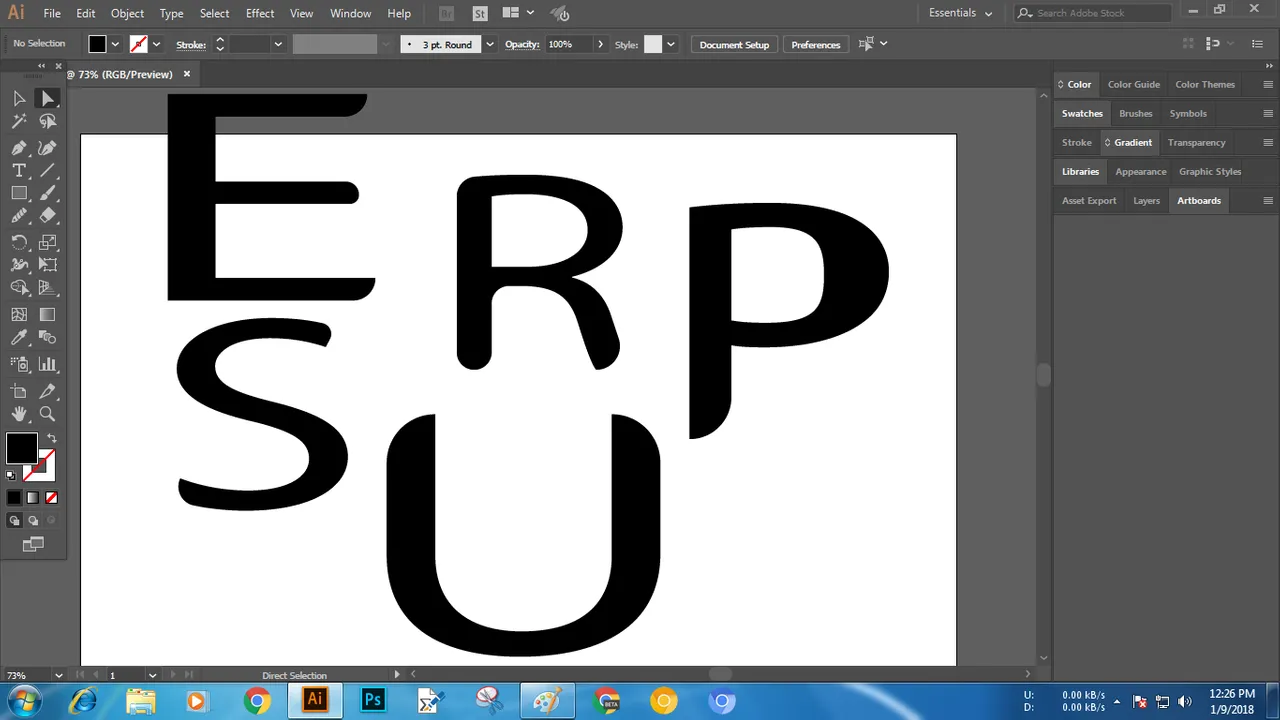Switch to Draw Behind mode

[x=33, y=520]
